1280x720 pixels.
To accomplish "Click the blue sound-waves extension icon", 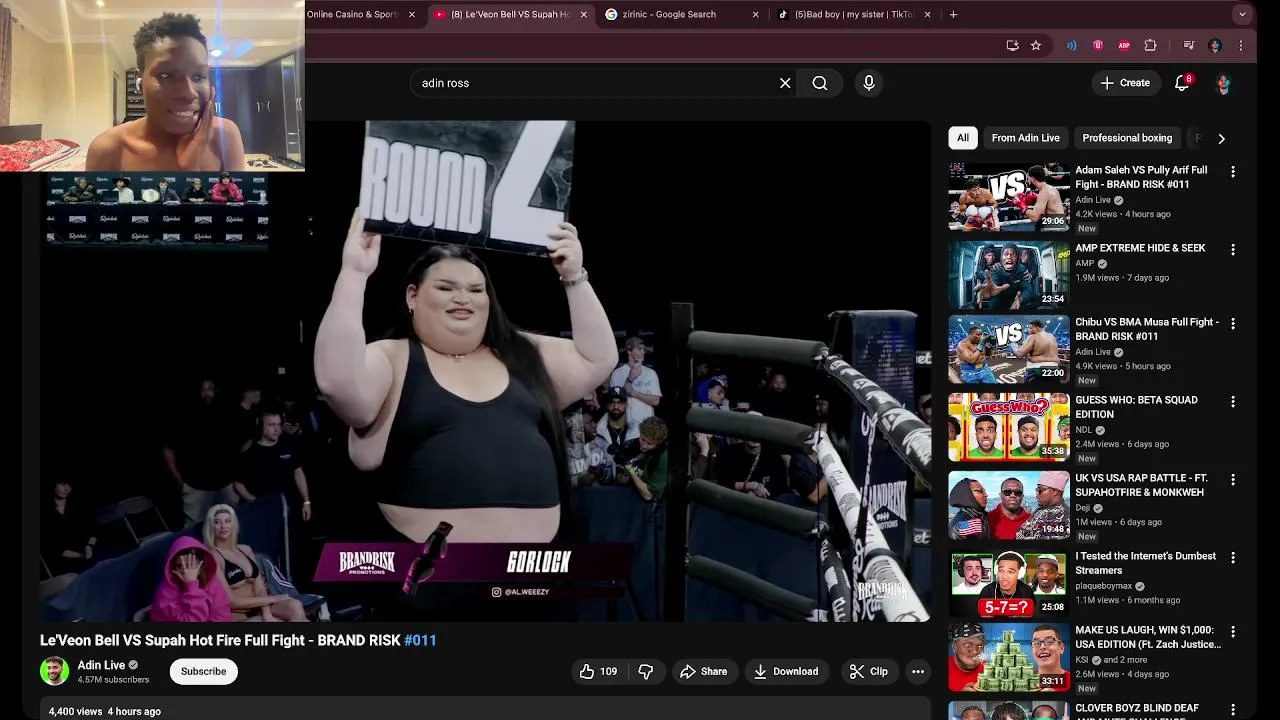I will click(1072, 45).
